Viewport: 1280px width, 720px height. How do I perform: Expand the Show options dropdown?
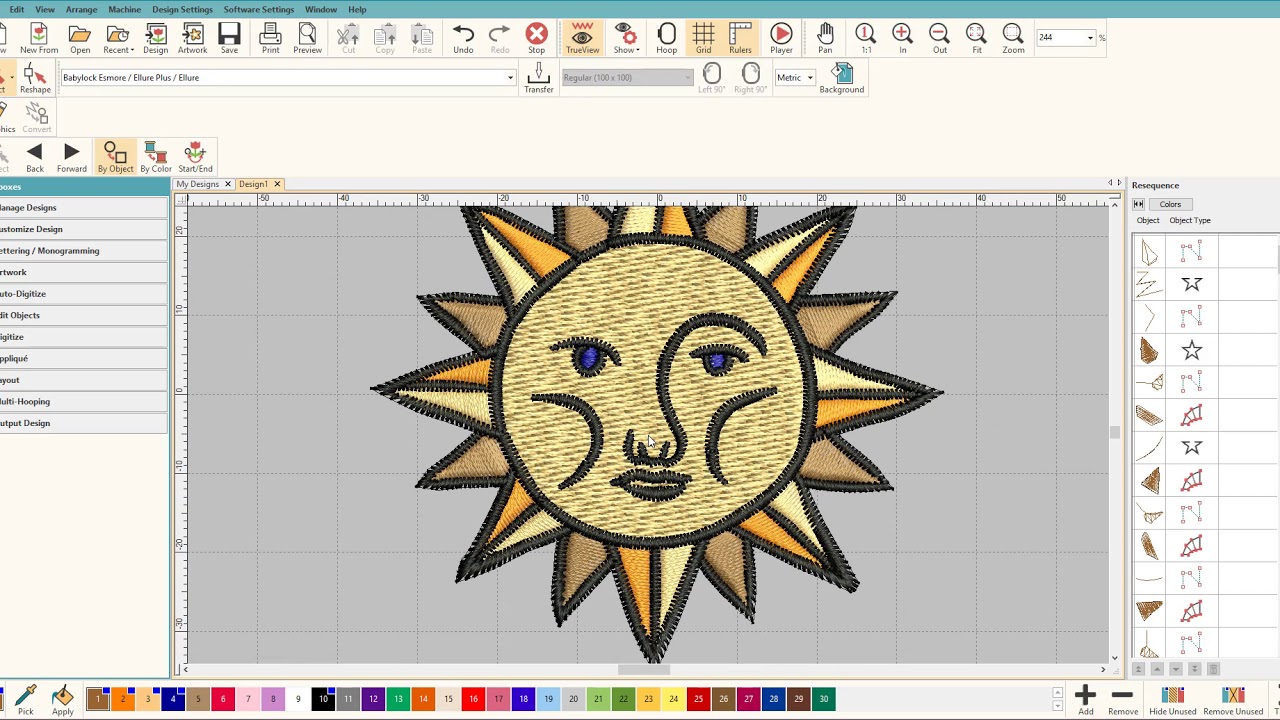[x=637, y=50]
